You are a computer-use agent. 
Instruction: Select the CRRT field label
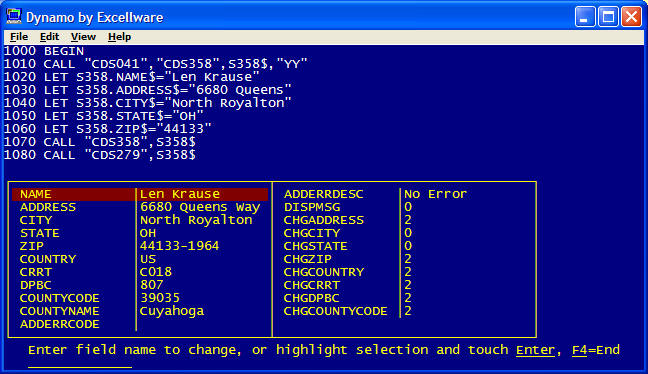click(36, 272)
